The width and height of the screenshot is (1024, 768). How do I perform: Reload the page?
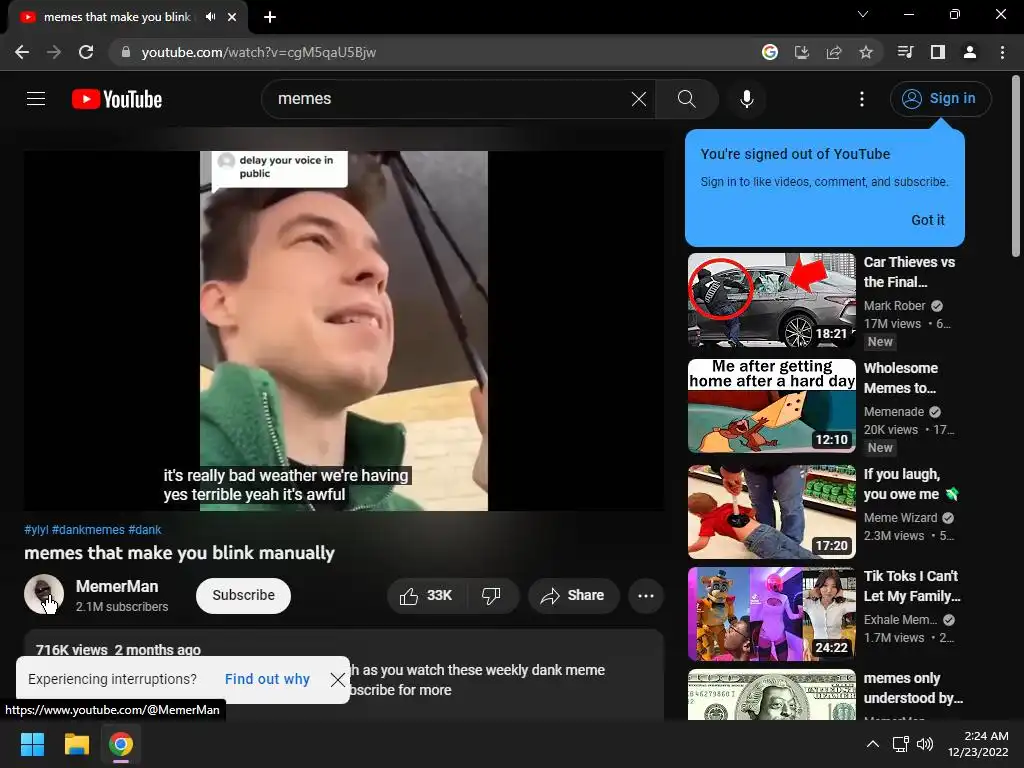pyautogui.click(x=86, y=52)
